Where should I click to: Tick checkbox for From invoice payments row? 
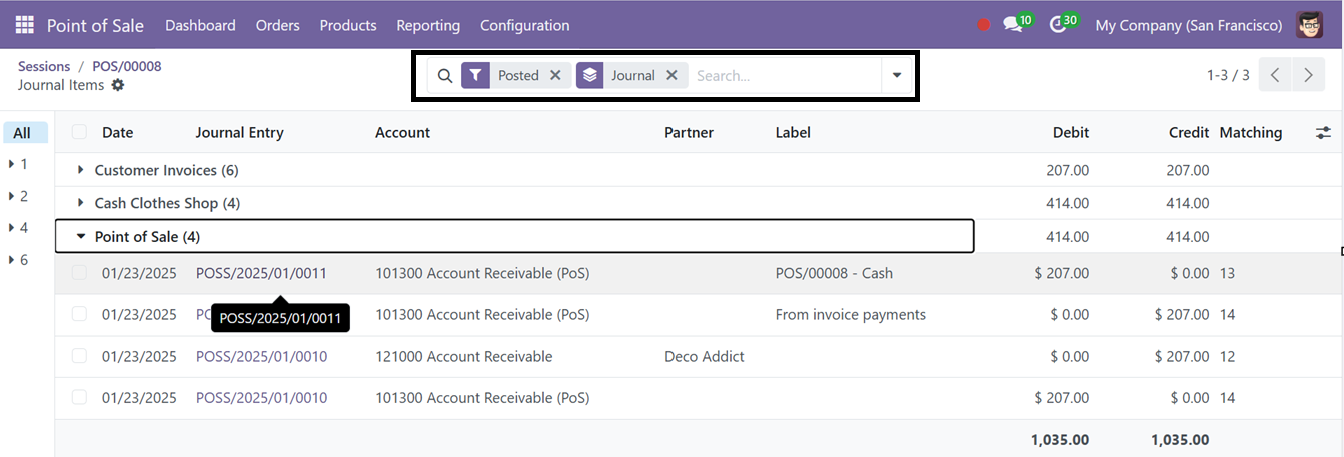tap(79, 314)
